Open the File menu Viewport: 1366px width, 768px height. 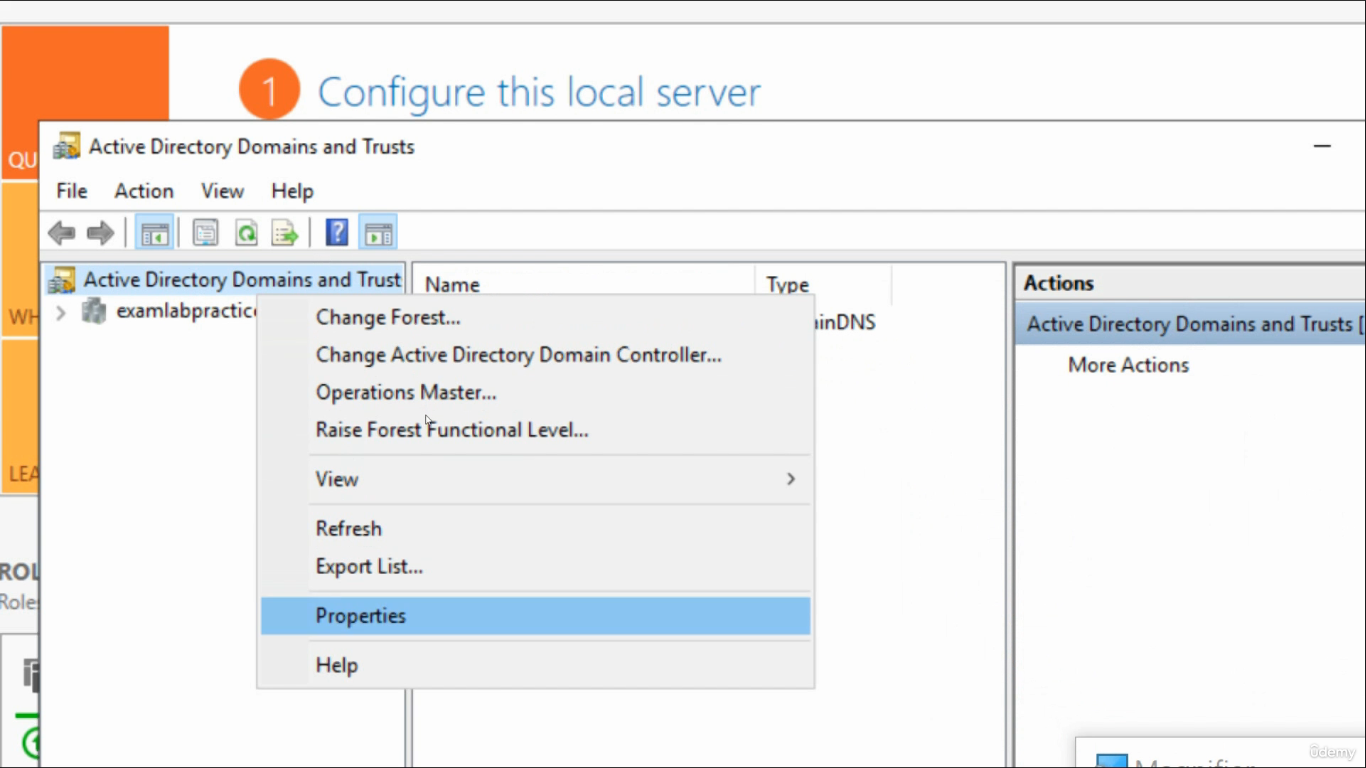[72, 191]
